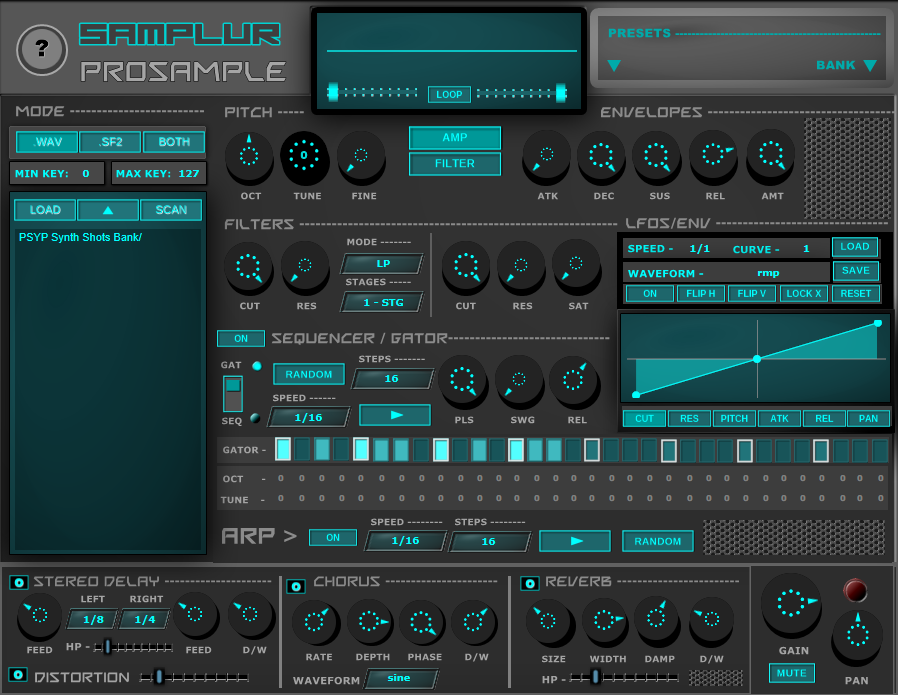This screenshot has height=695, width=898.
Task: Open the sequencer SPEED 1/16 selector
Action: (x=309, y=417)
